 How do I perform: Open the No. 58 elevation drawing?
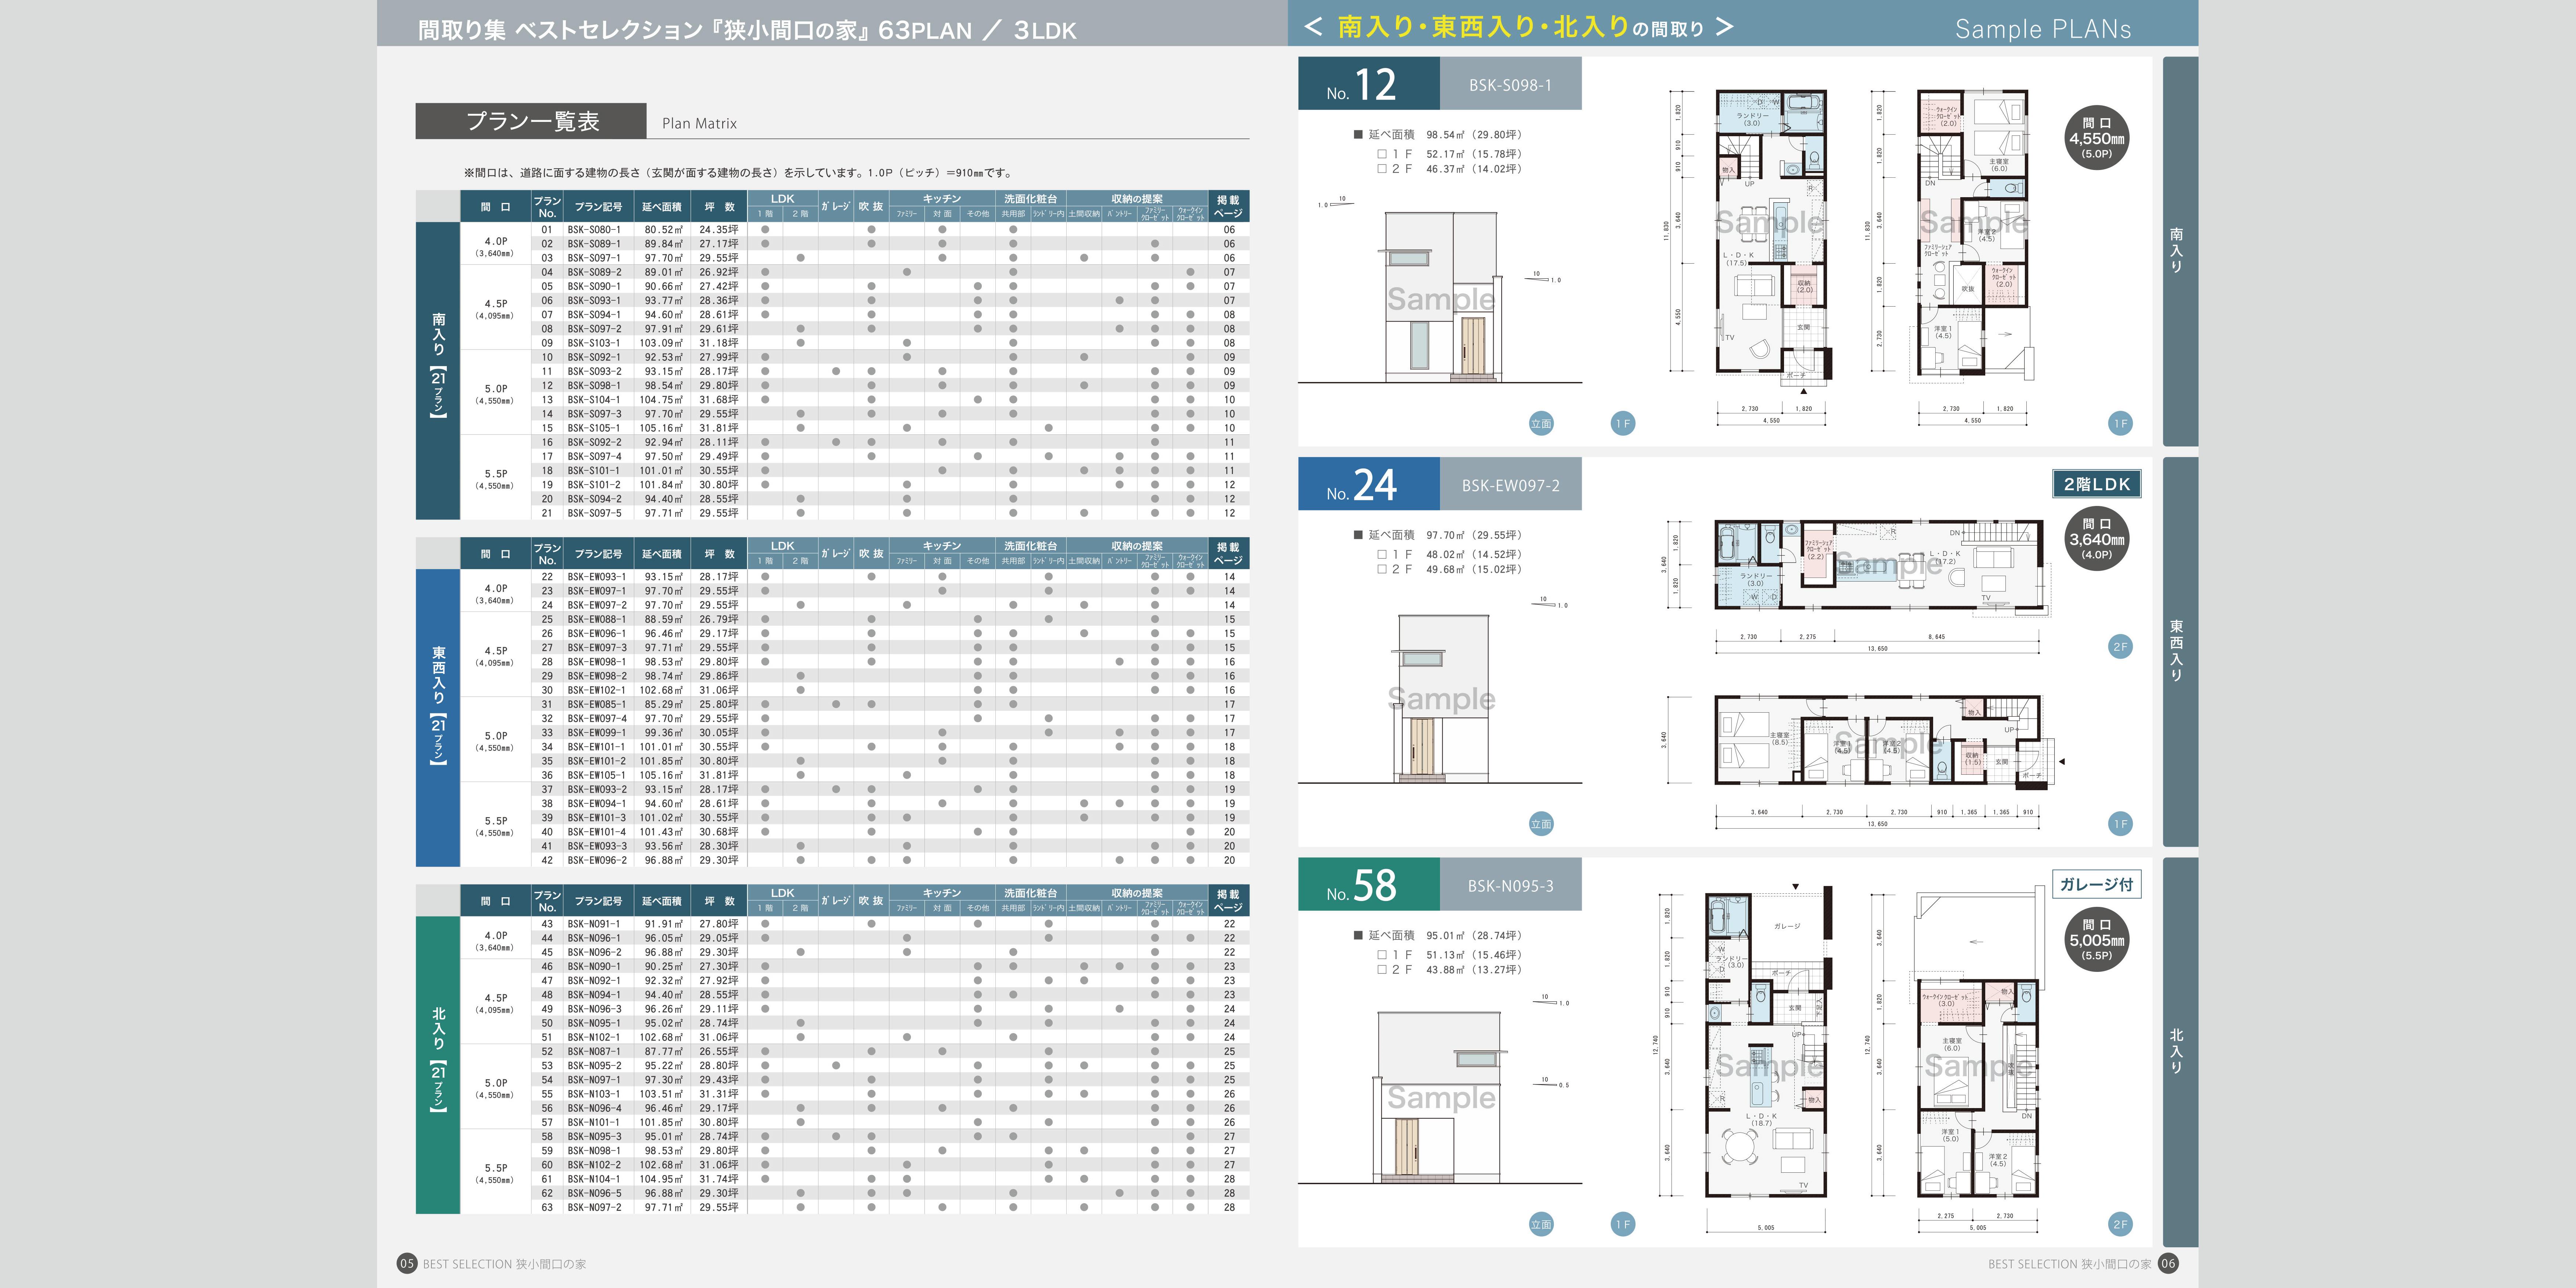[x=1440, y=1098]
